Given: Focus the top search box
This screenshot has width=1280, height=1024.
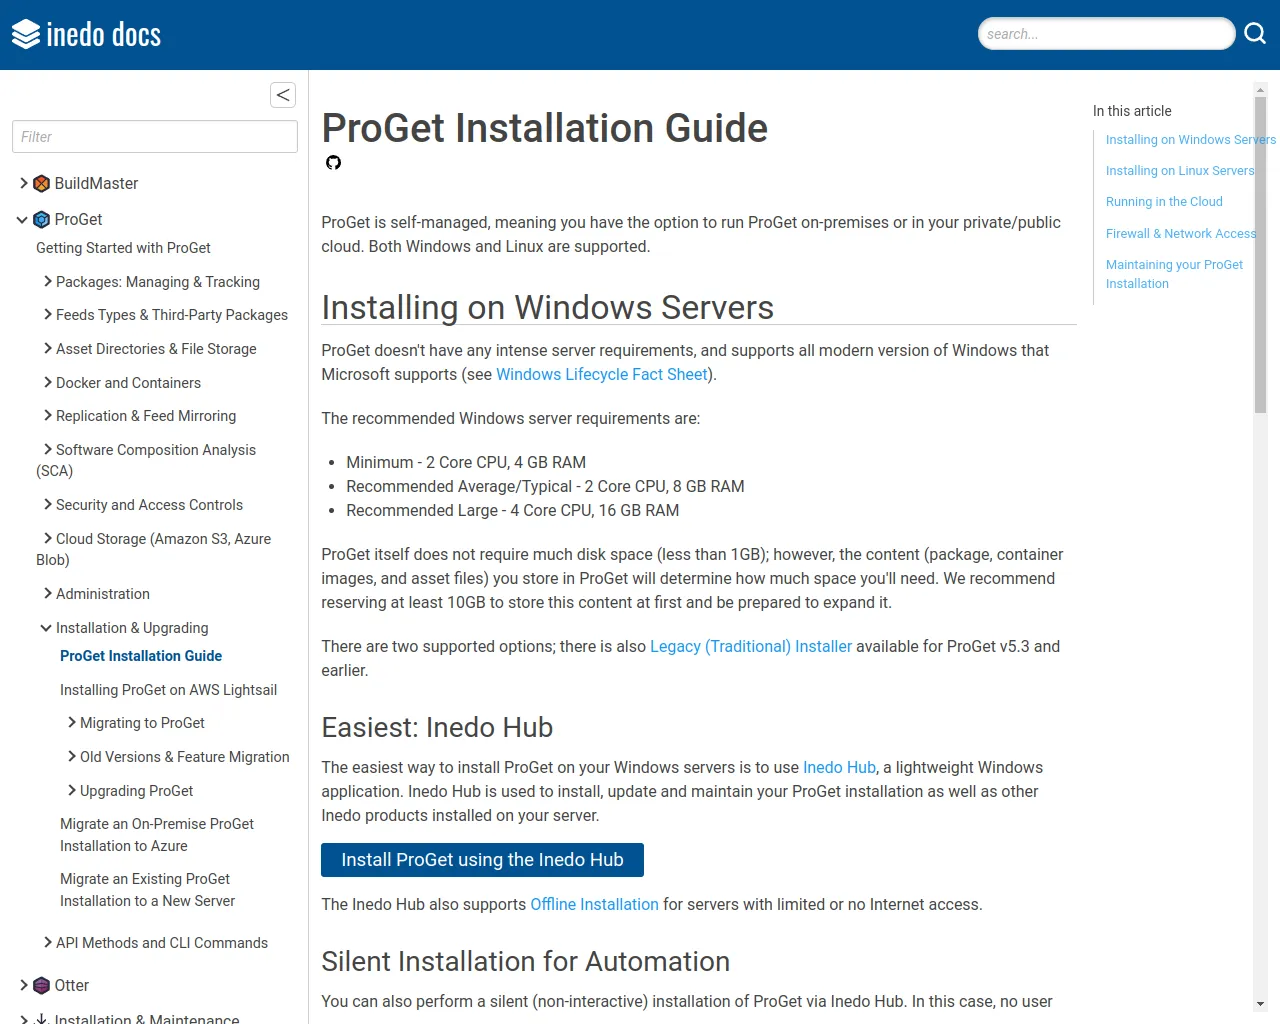Looking at the screenshot, I should click(1106, 34).
